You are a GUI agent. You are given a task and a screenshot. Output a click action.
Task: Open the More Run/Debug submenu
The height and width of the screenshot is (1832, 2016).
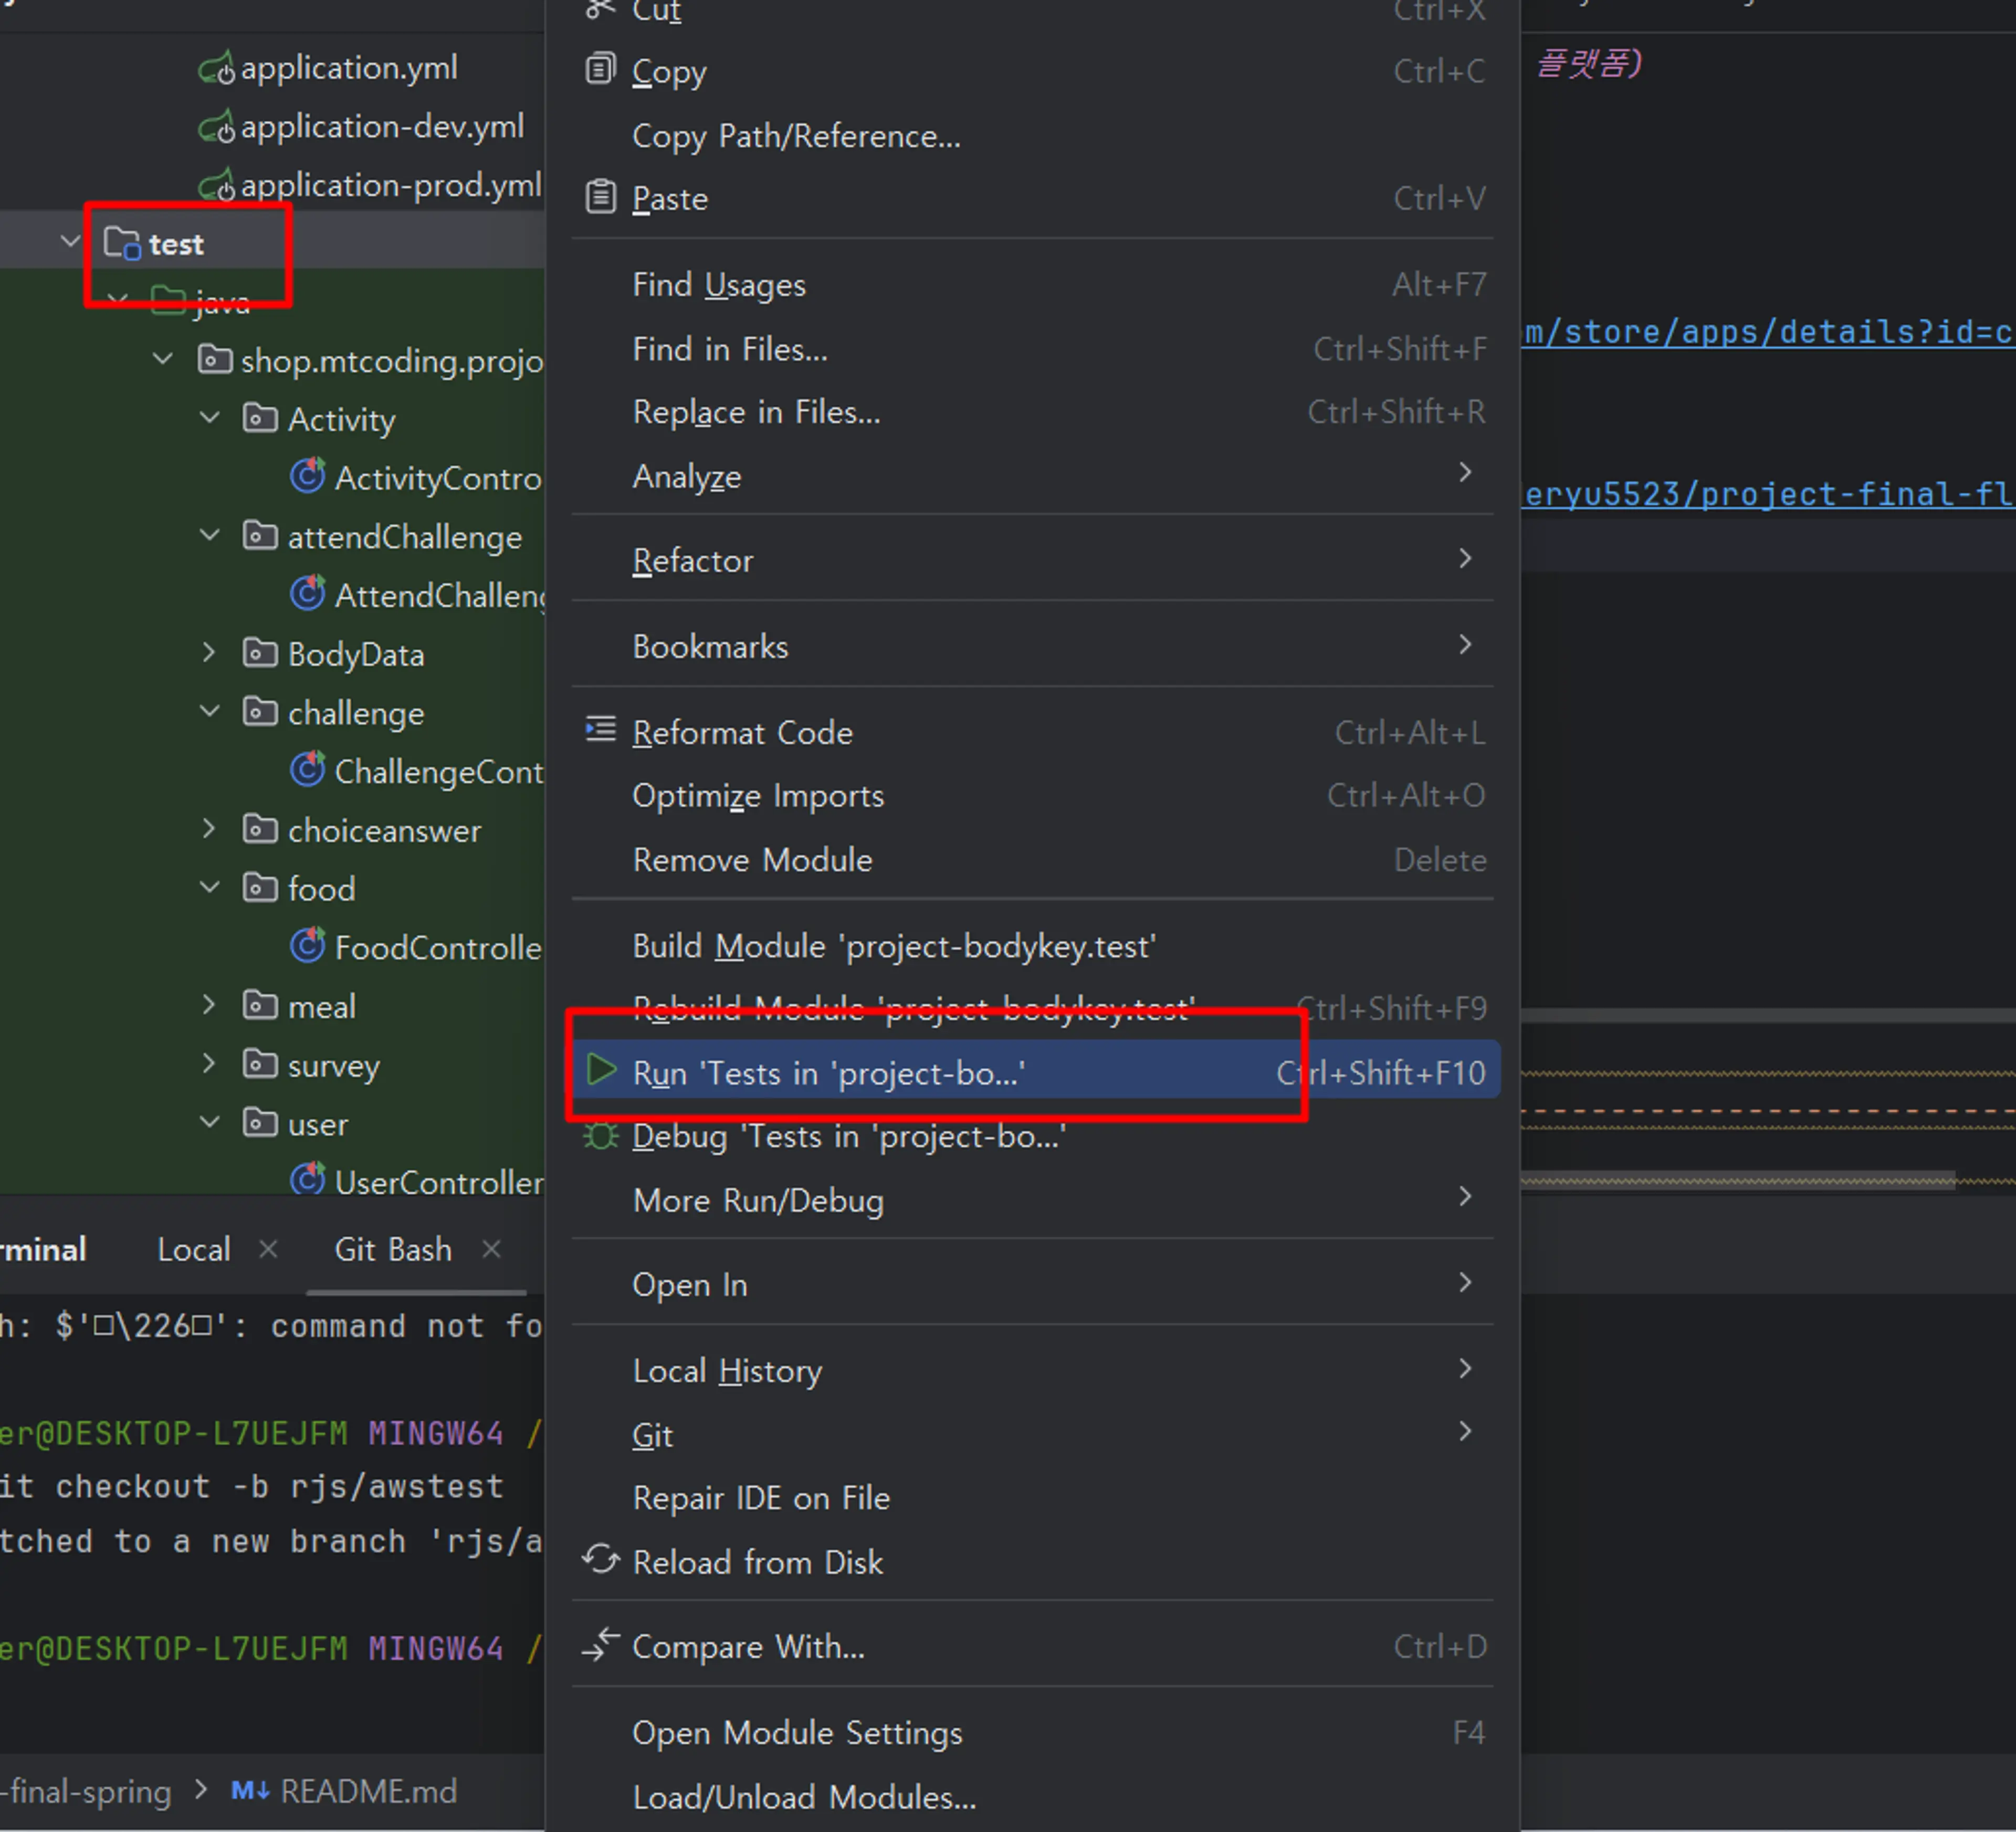pos(1033,1200)
